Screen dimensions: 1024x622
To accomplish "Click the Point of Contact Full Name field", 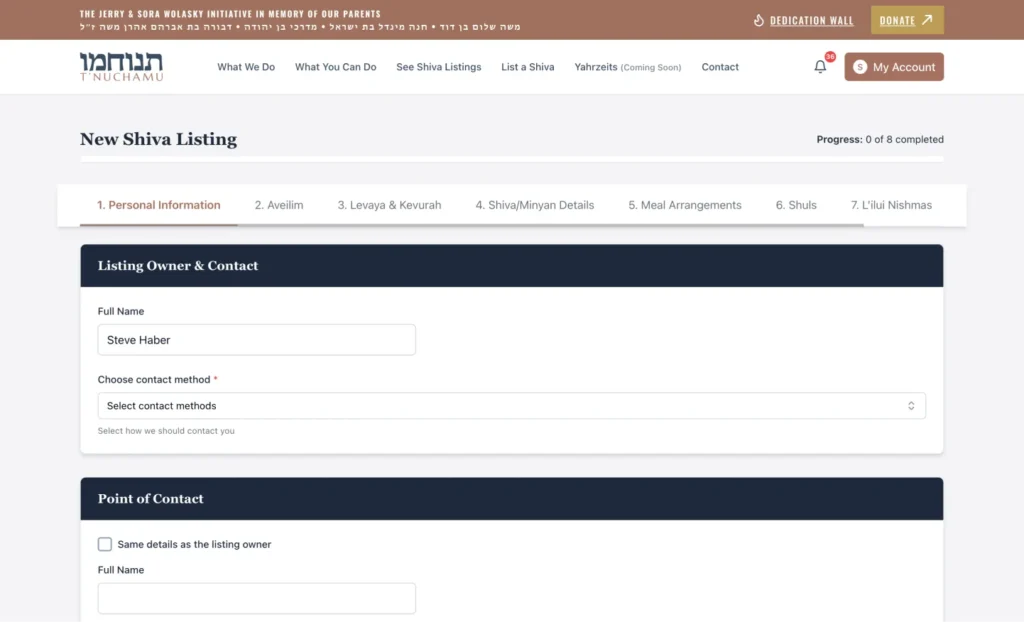I will [x=256, y=598].
